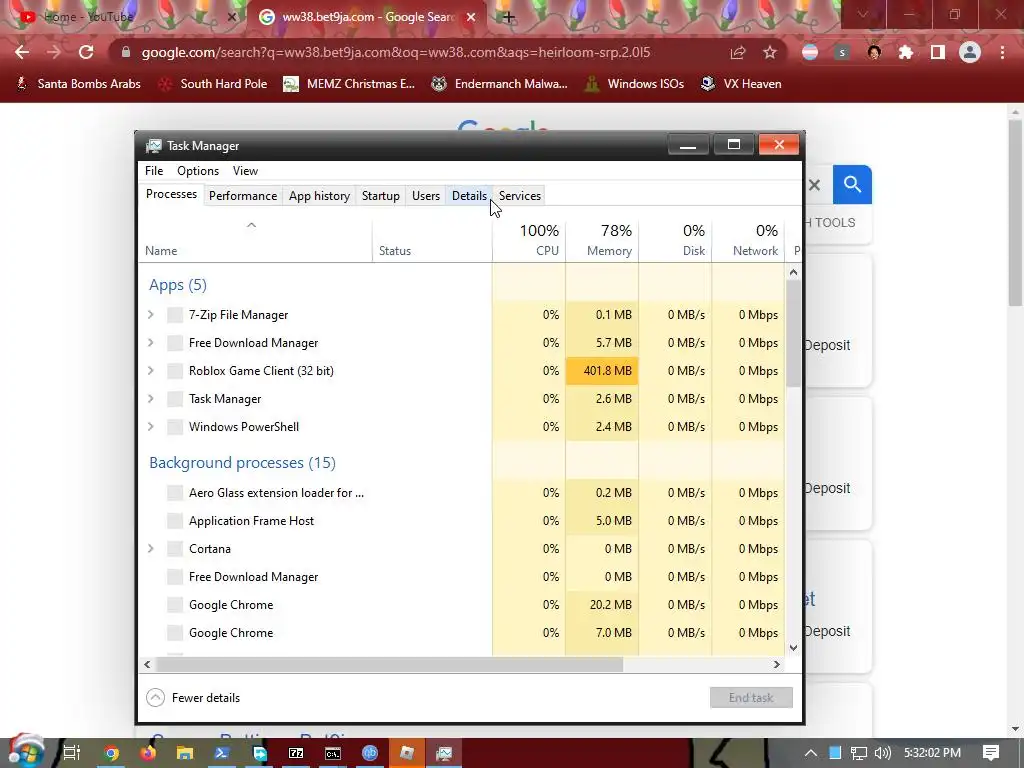
Task: Open a new Chrome tab
Action: point(509,17)
